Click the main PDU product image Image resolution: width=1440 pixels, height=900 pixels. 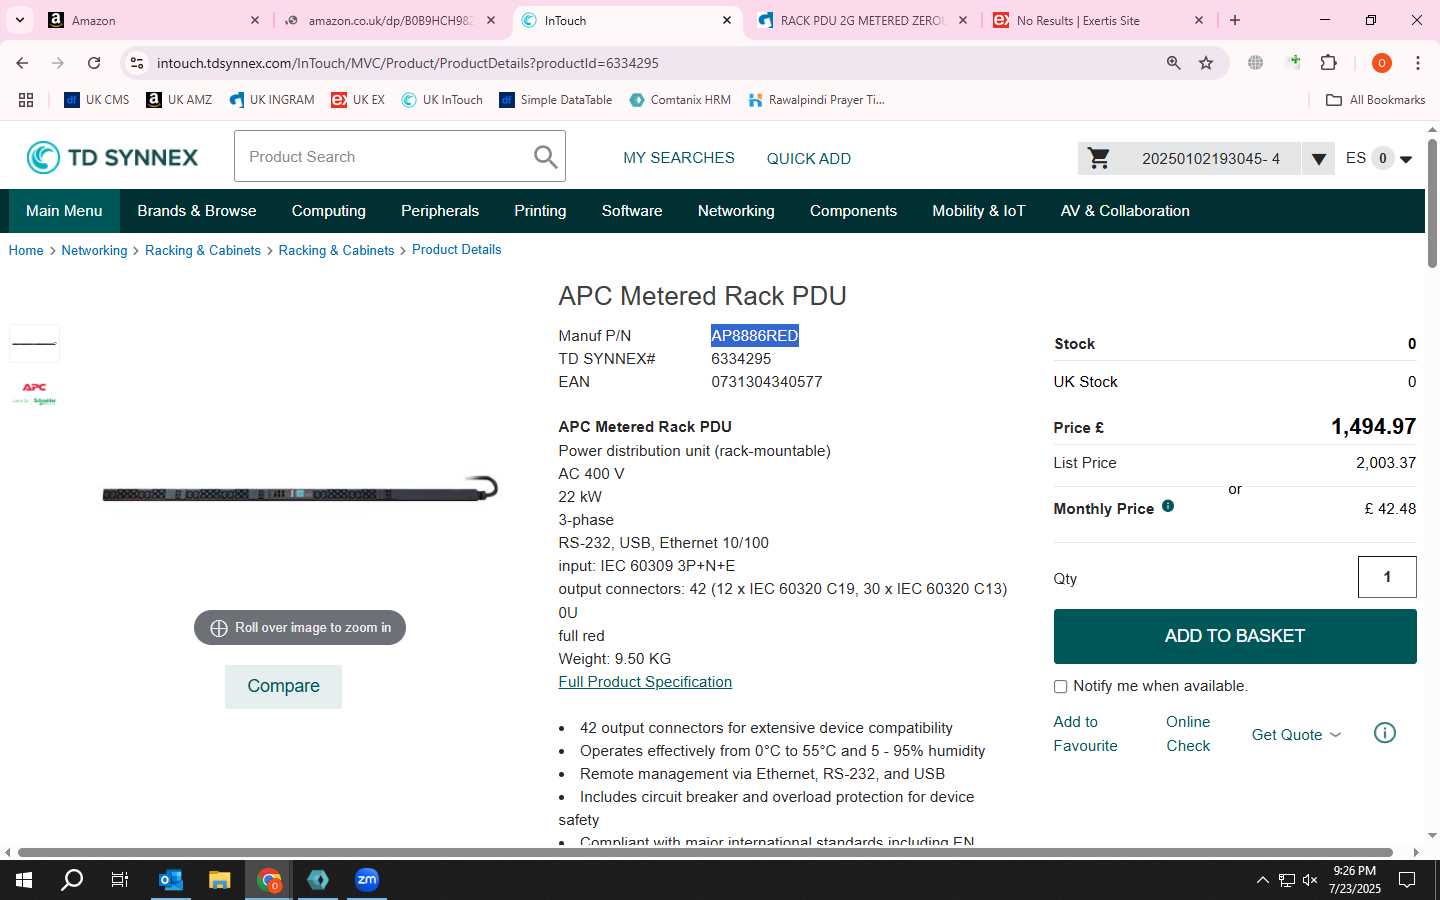point(300,489)
